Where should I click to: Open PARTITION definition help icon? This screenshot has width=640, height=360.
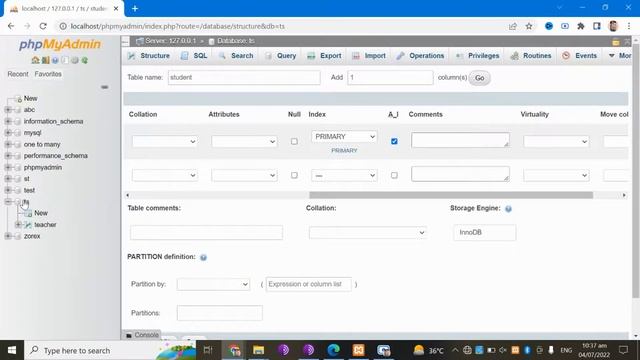[203, 257]
